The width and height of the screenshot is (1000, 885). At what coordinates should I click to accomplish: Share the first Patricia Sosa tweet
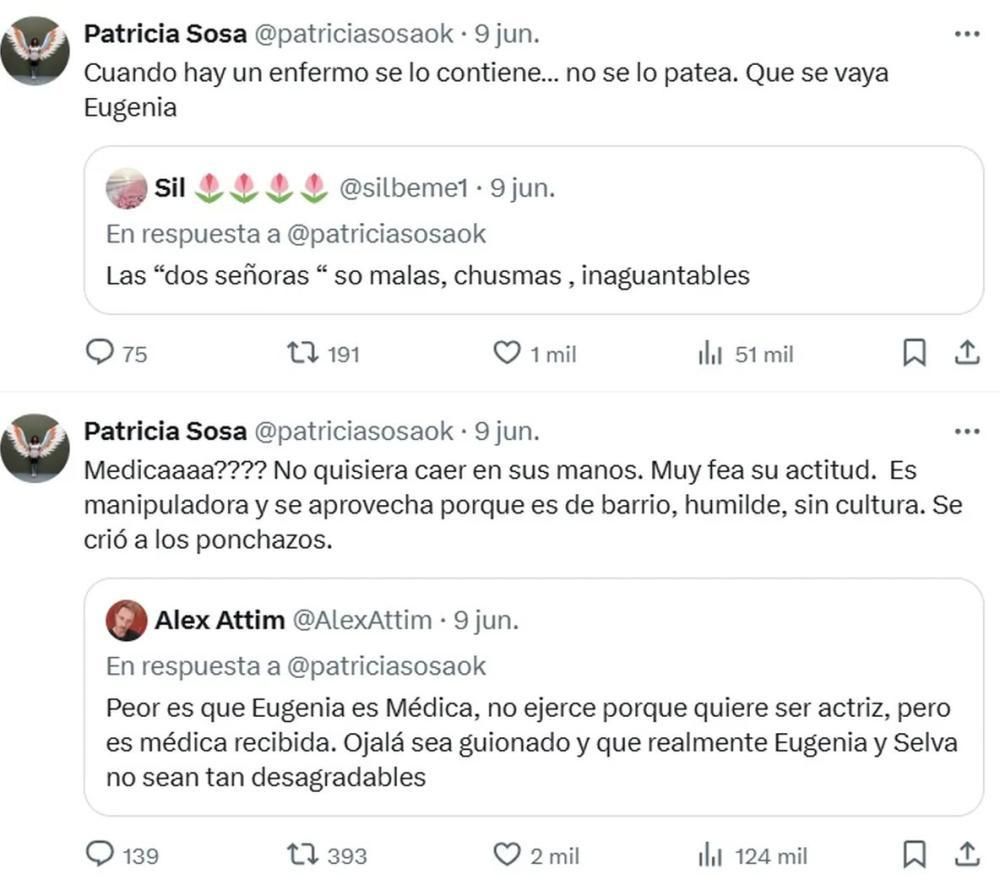pyautogui.click(x=967, y=353)
